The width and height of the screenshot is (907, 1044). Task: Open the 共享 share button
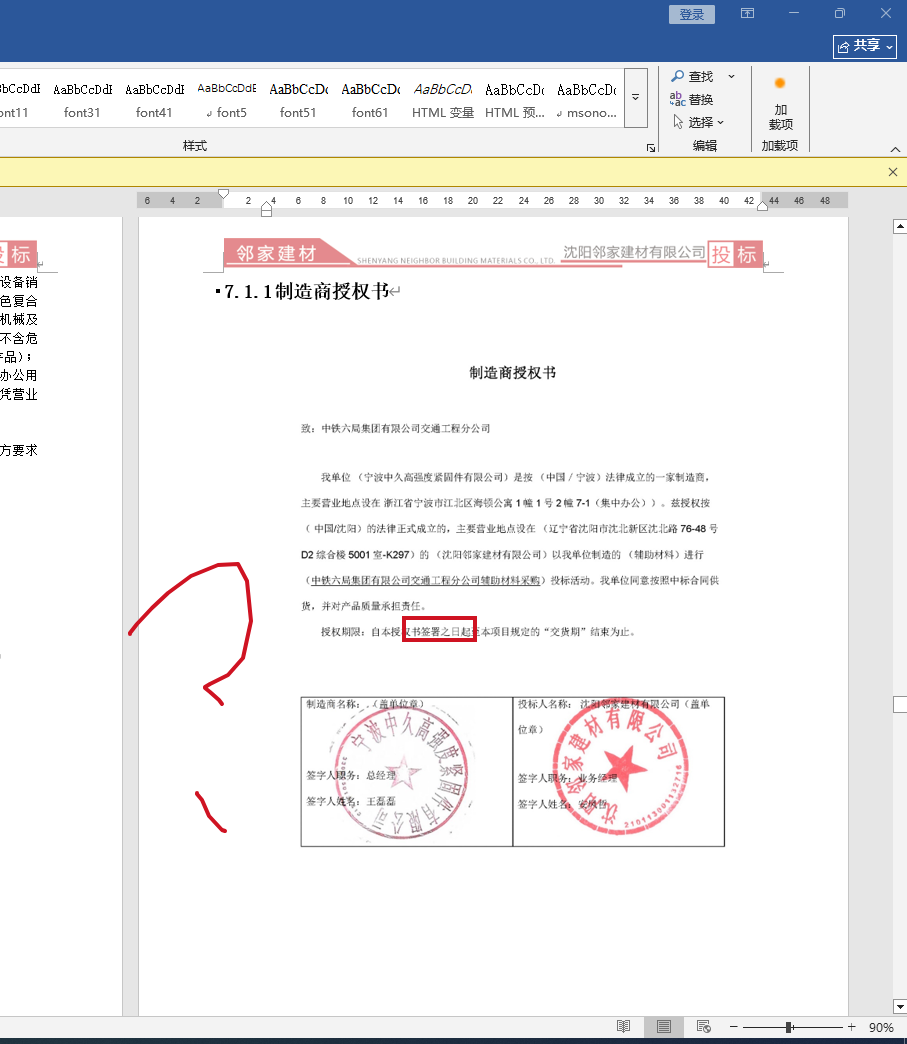click(864, 46)
